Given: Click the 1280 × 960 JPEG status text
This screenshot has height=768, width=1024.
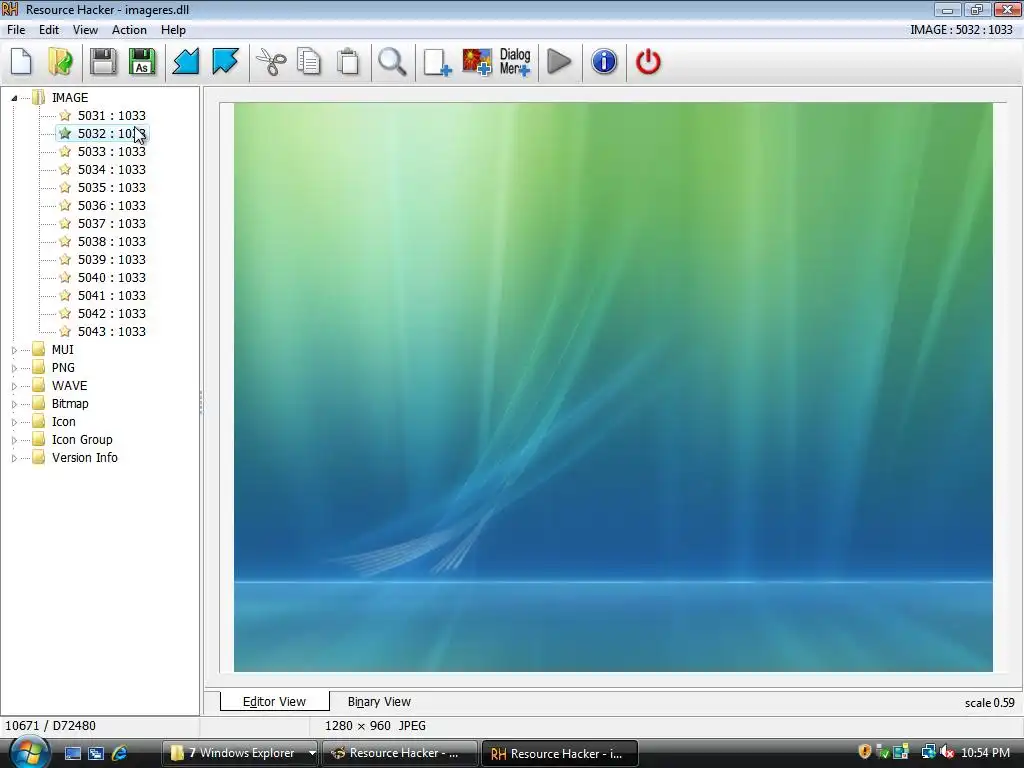Looking at the screenshot, I should (x=376, y=726).
